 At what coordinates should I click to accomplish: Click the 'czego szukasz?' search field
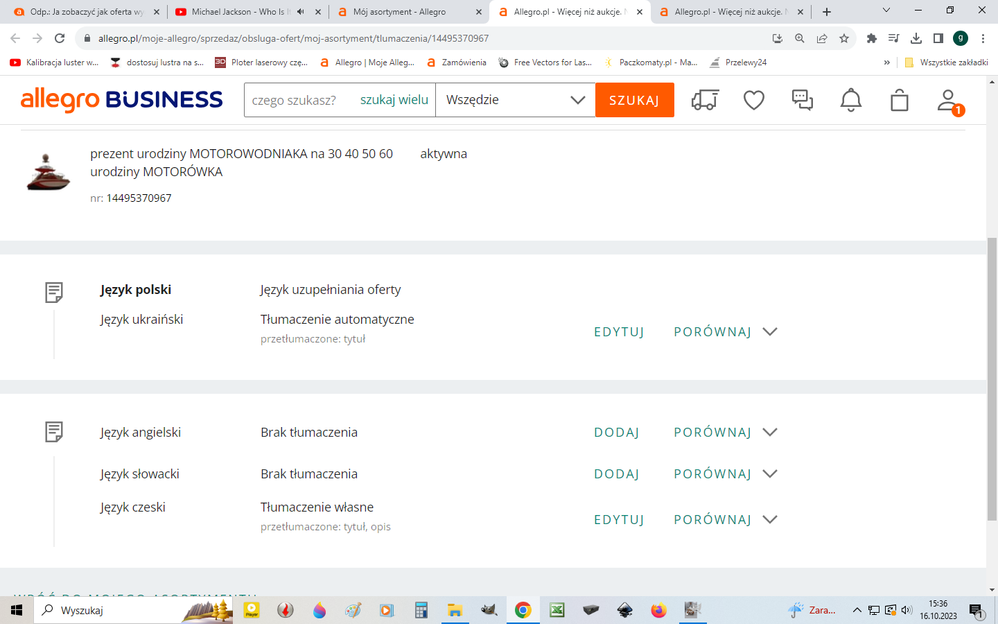(x=300, y=100)
